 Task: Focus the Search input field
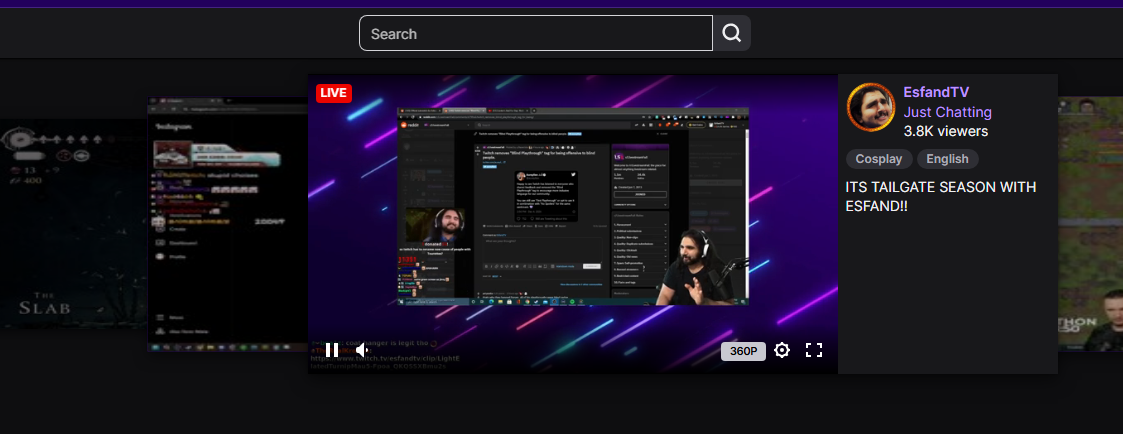point(536,33)
